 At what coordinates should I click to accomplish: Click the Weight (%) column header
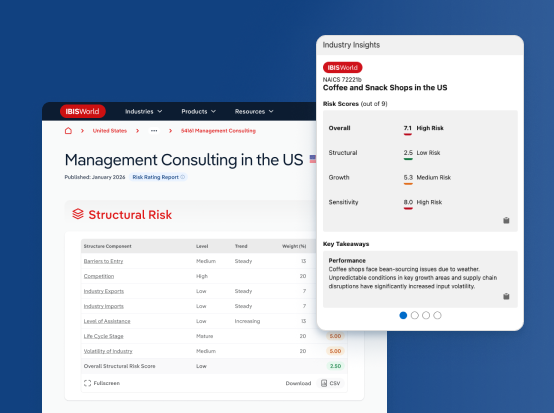(294, 246)
